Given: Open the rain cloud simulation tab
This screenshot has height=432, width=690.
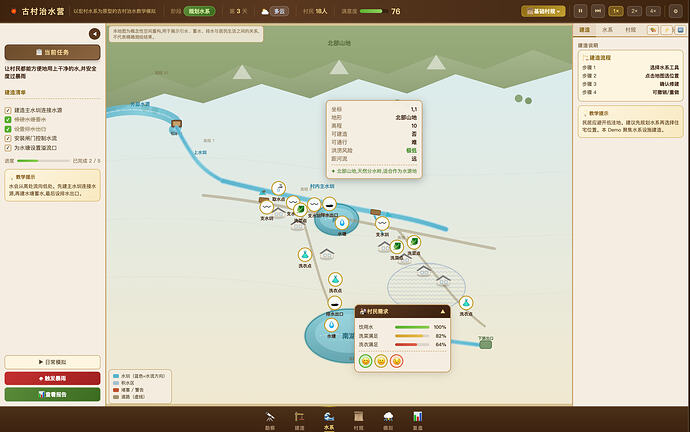Looking at the screenshot, I should coord(388,420).
